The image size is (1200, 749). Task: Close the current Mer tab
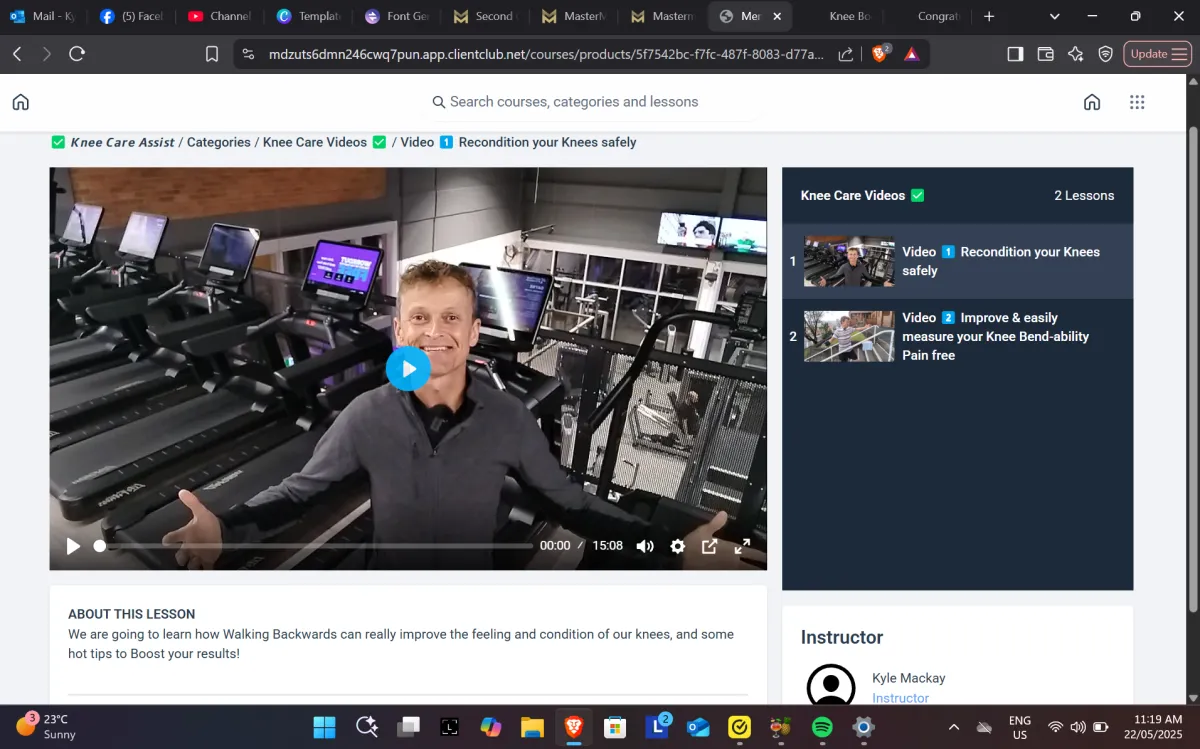[777, 16]
